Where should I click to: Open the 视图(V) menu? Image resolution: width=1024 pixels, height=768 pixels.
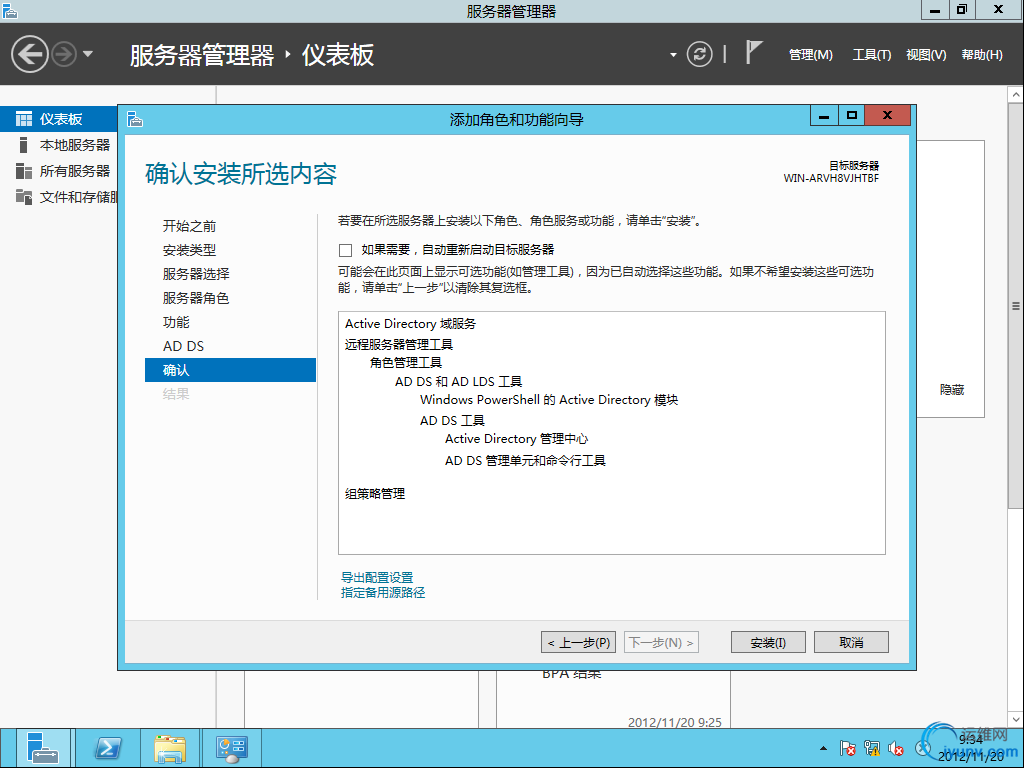[x=926, y=55]
